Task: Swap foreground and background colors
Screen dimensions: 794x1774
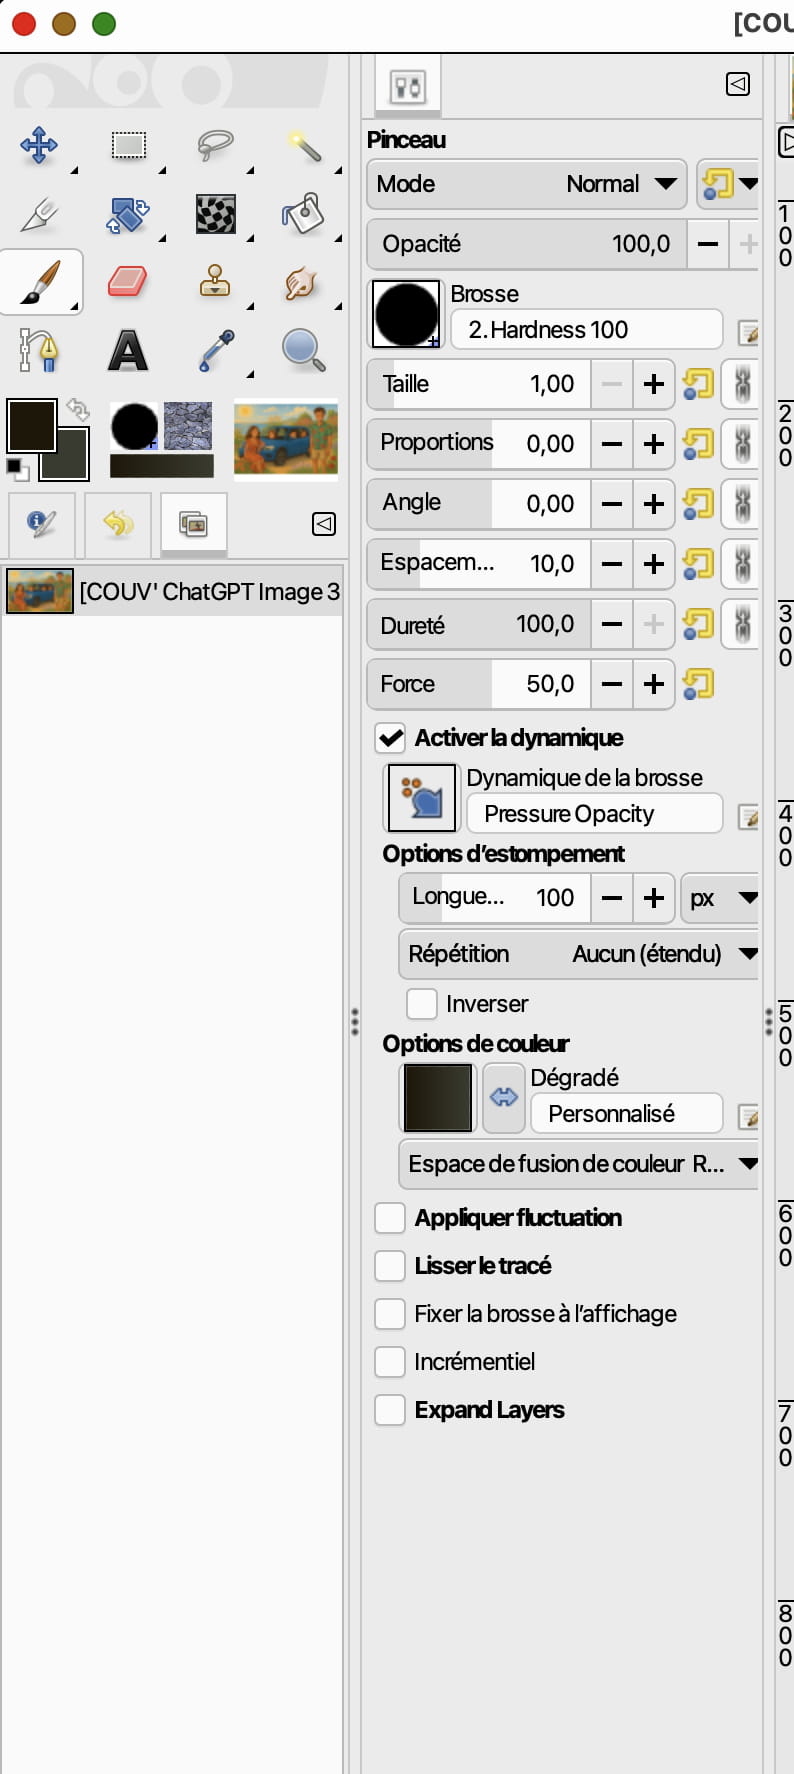Action: [x=78, y=409]
